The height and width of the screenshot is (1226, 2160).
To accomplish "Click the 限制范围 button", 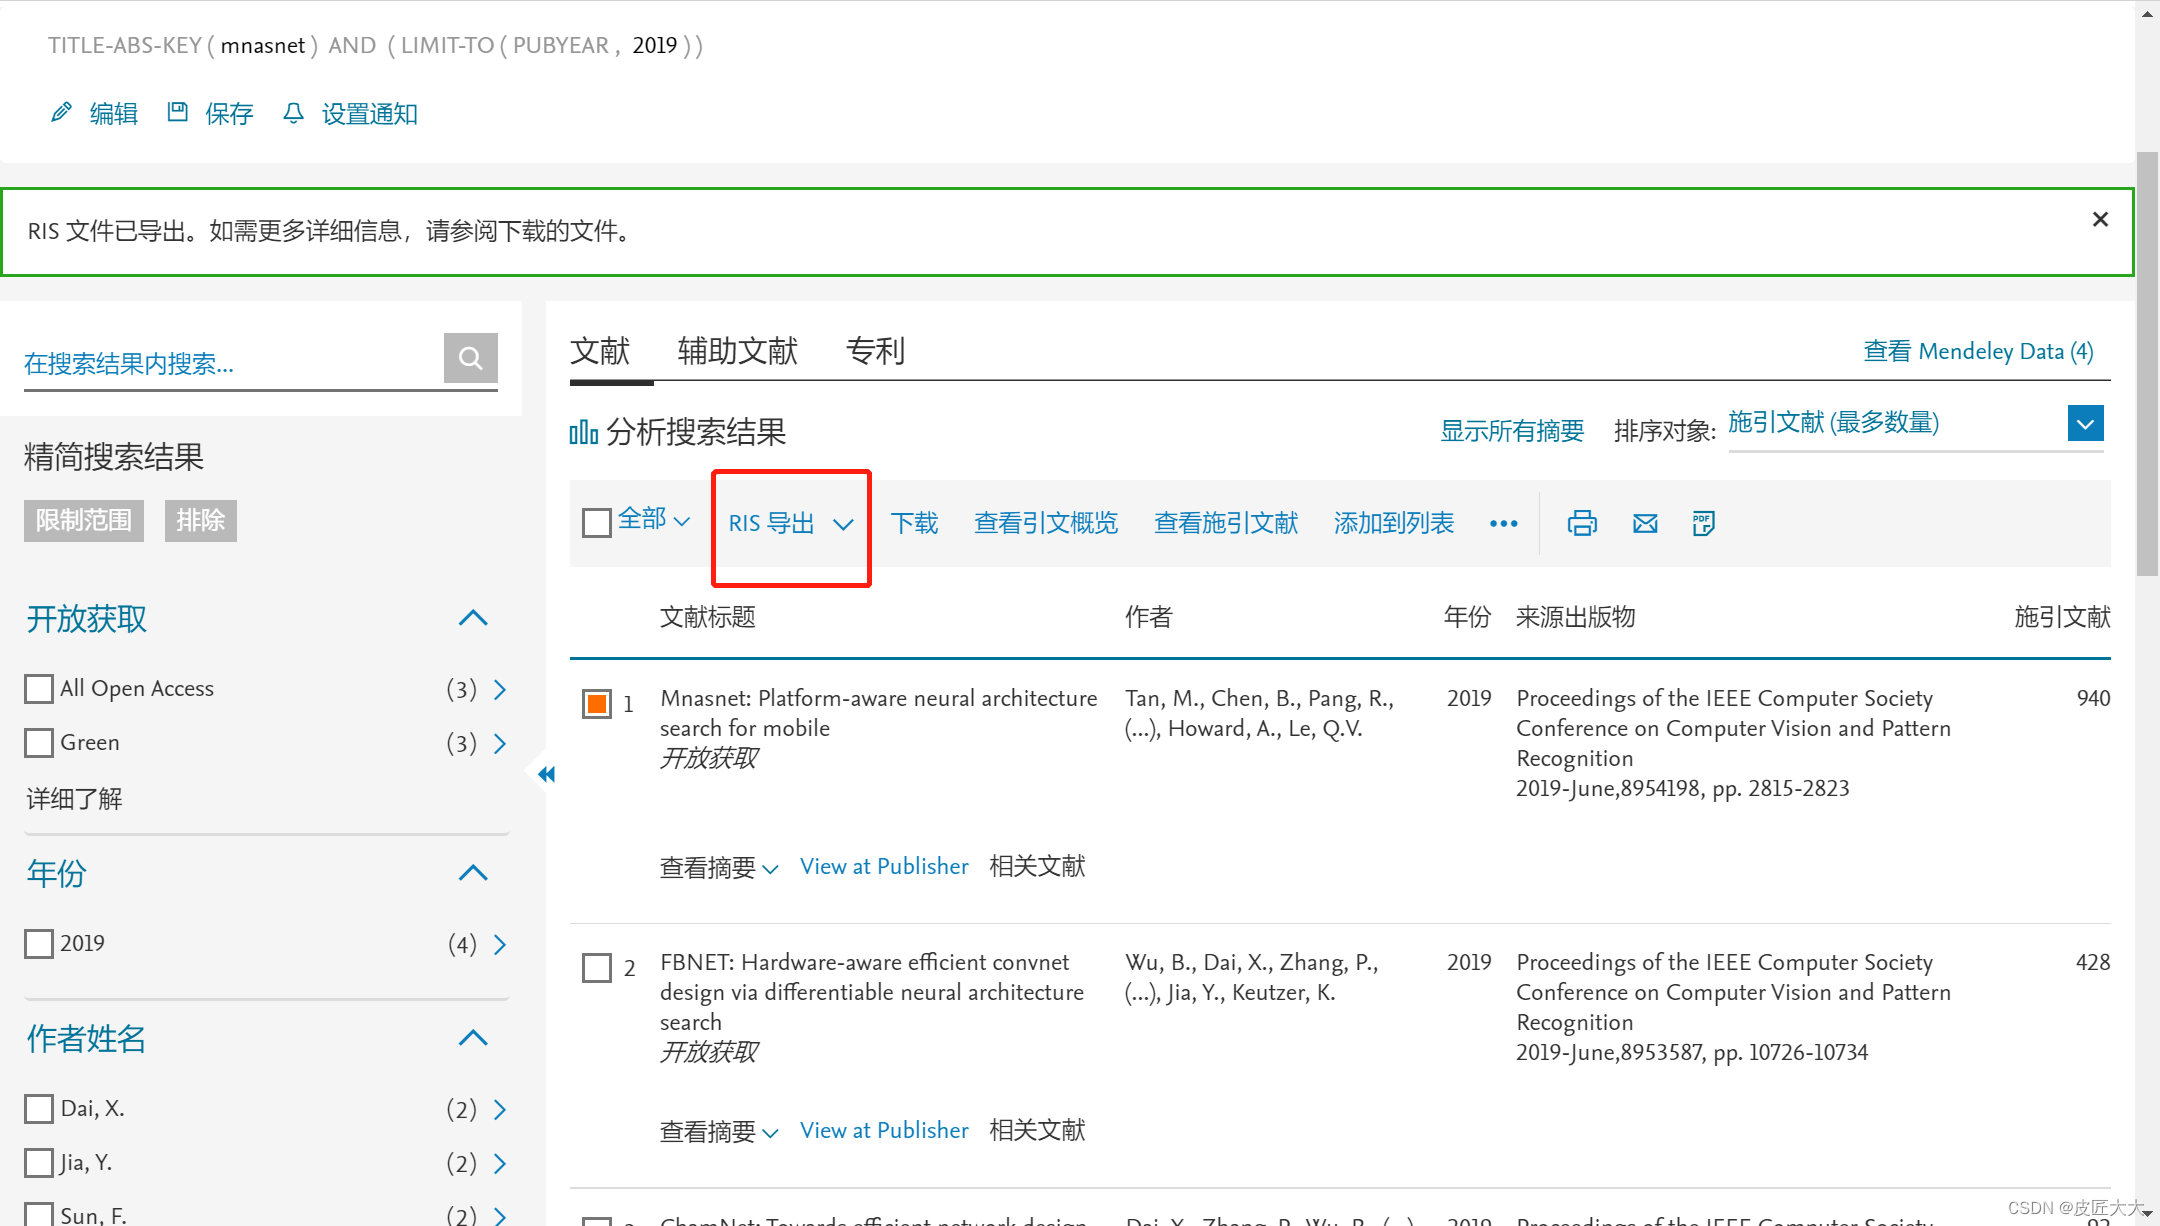I will (x=83, y=520).
